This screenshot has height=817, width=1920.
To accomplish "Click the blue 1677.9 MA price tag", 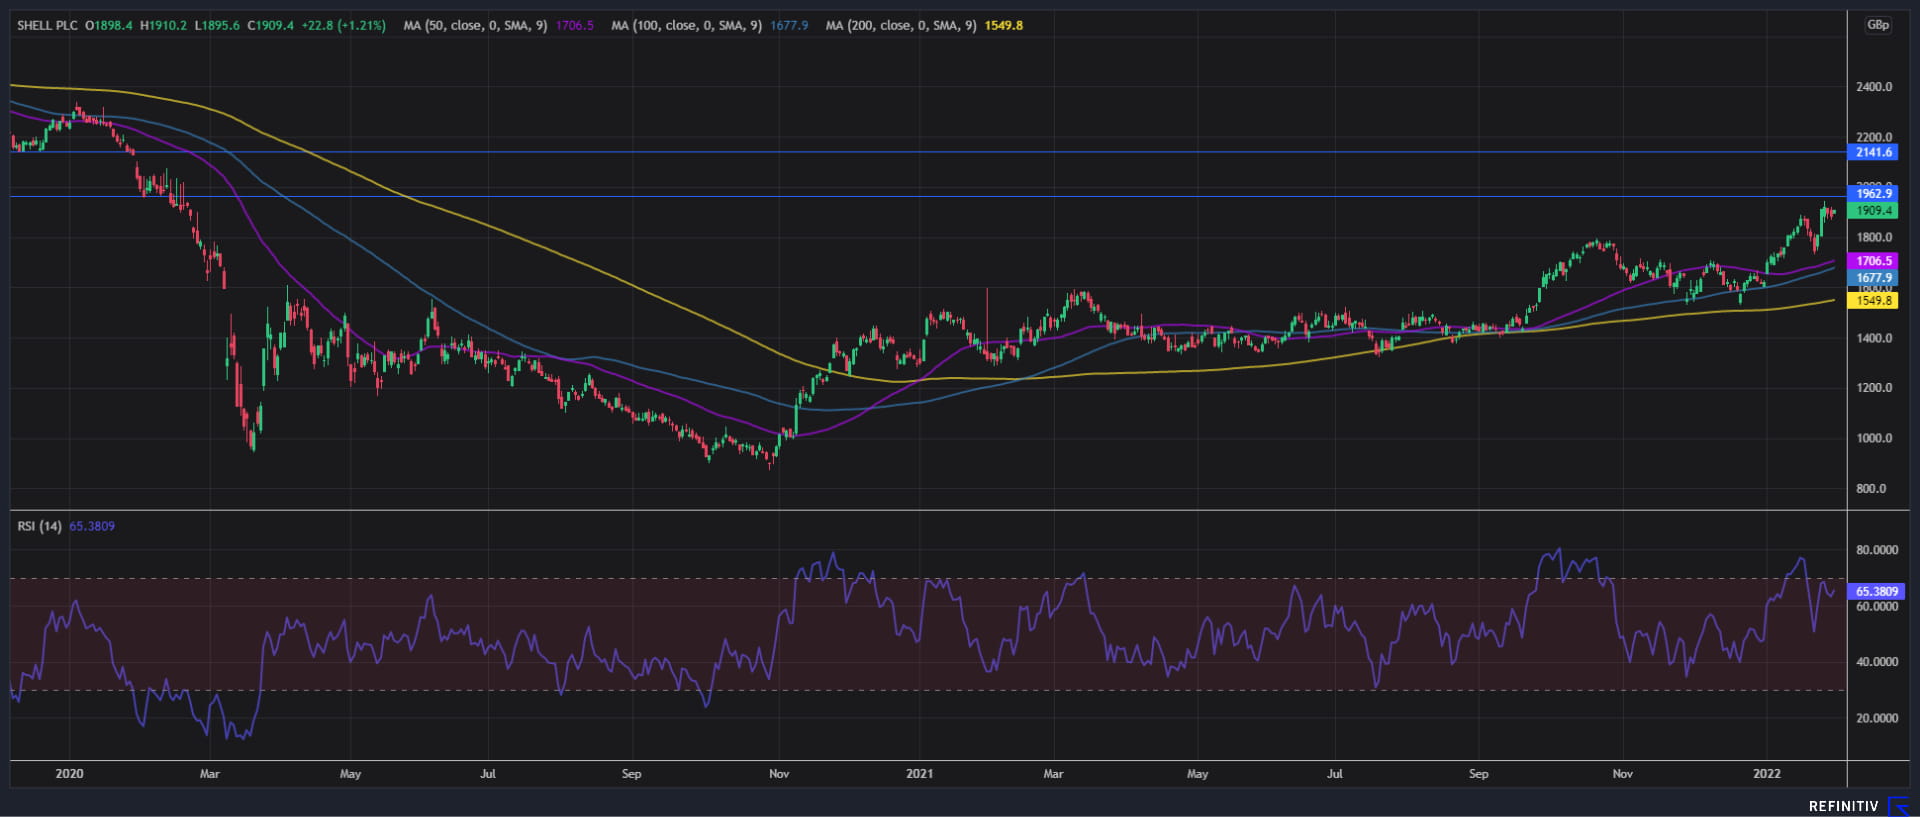I will pos(1872,278).
